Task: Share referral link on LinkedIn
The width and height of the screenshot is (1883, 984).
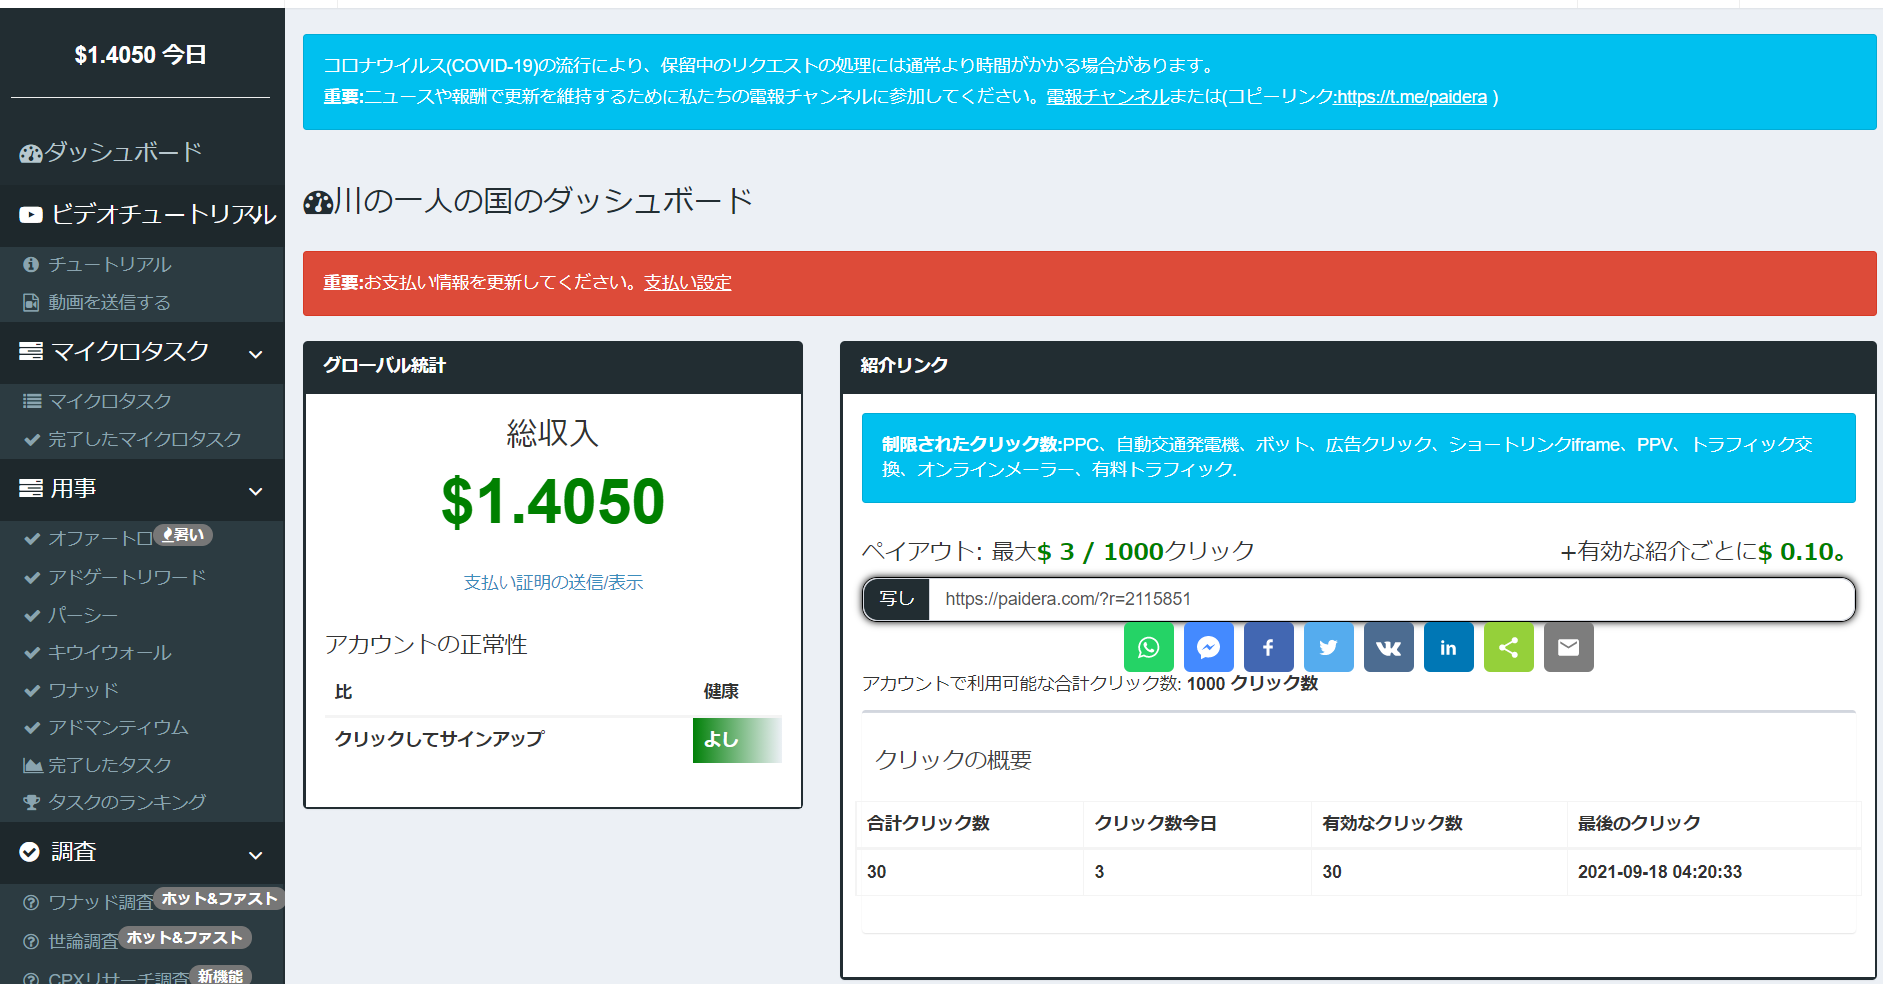Action: 1448,648
